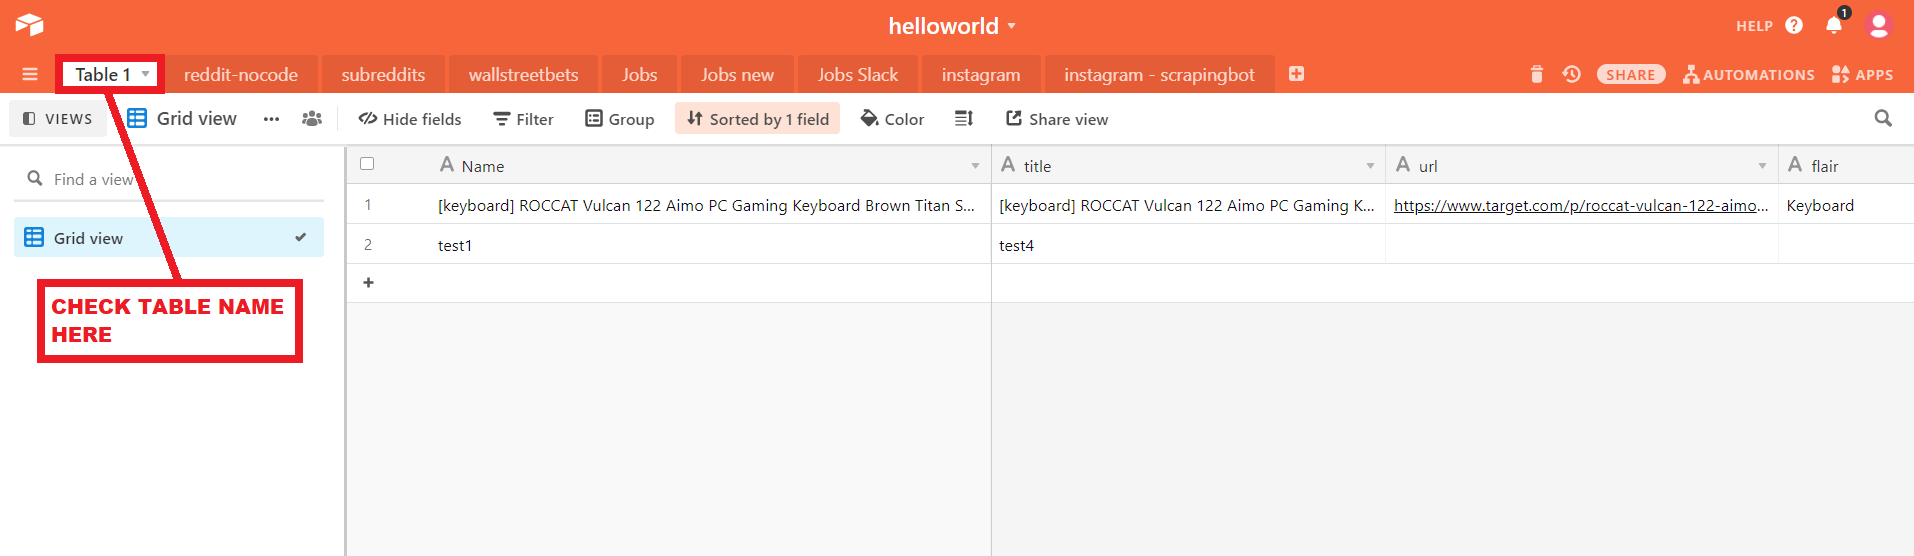Select Grid view in the sidebar
The width and height of the screenshot is (1914, 556).
[169, 238]
